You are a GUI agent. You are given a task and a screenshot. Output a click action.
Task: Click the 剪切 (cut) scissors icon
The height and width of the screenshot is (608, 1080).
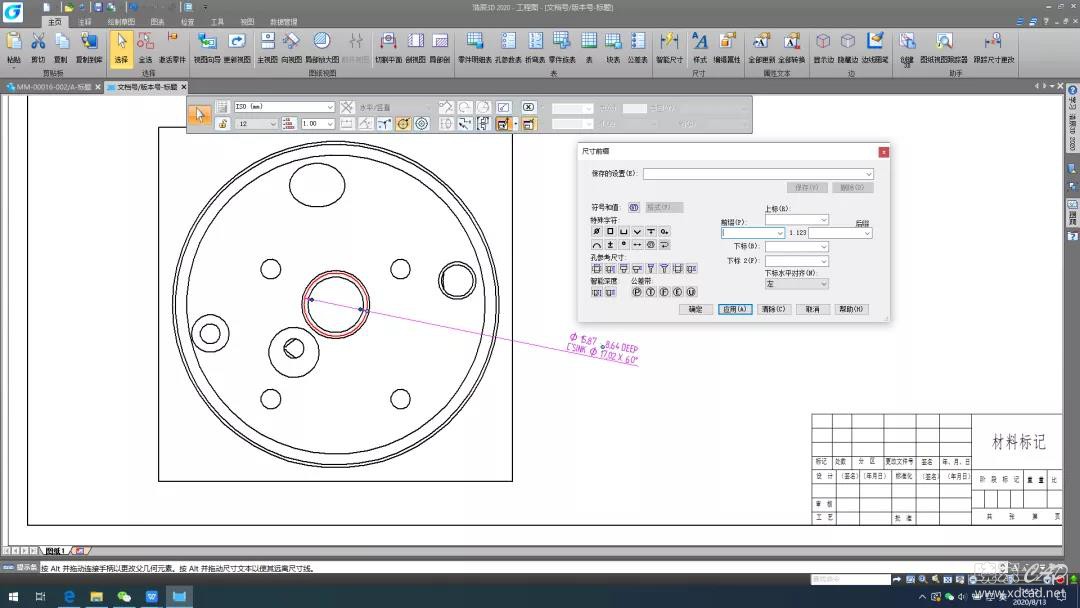38,41
